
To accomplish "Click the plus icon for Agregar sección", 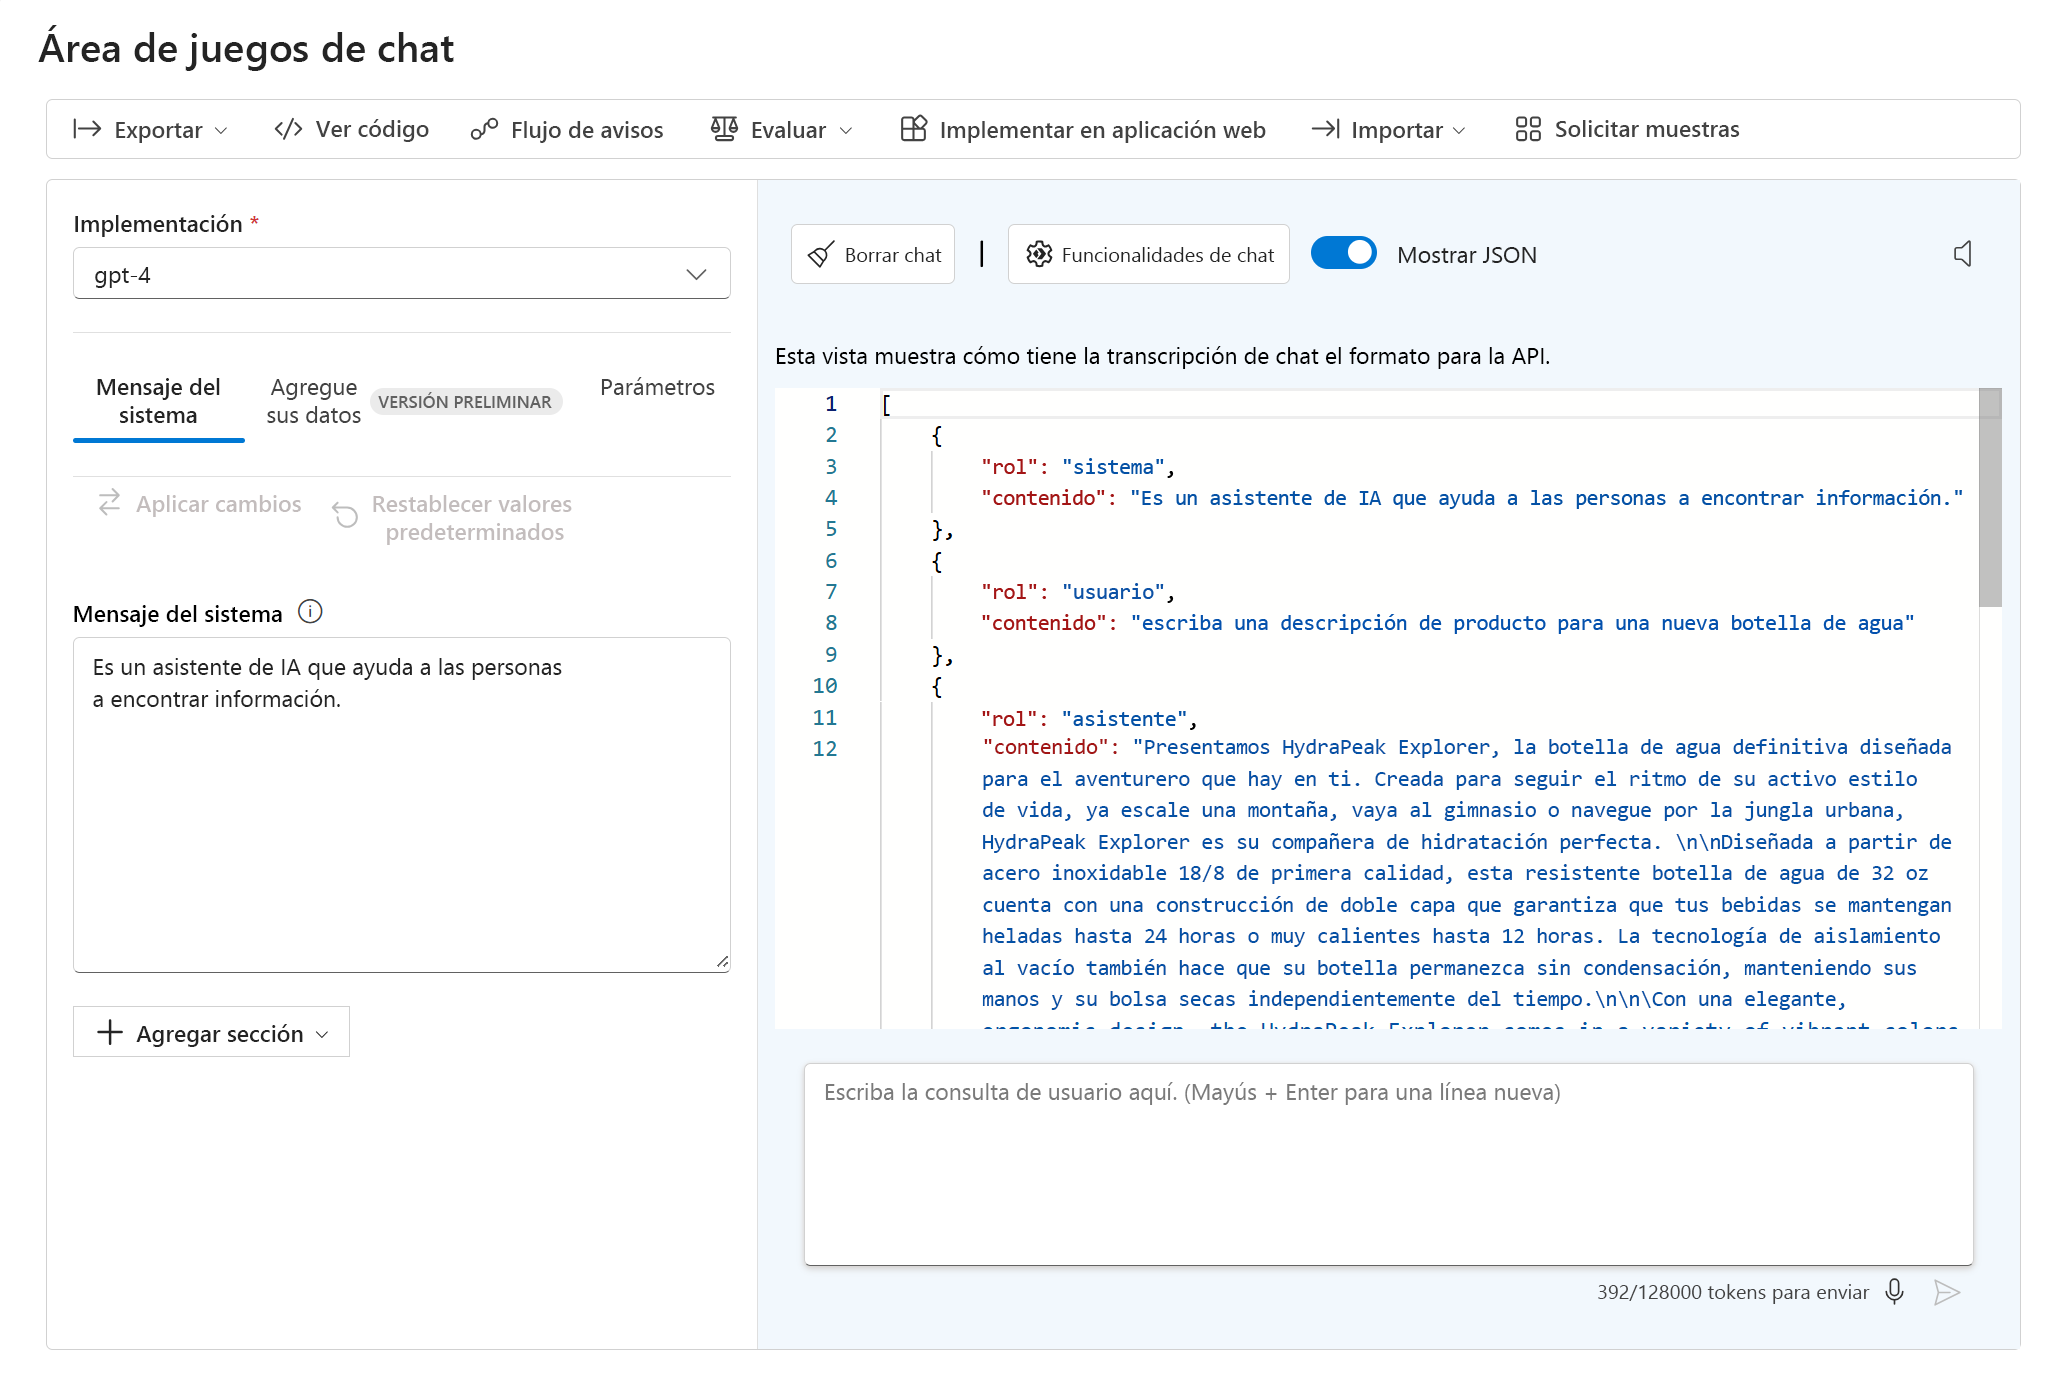I will pyautogui.click(x=110, y=1033).
